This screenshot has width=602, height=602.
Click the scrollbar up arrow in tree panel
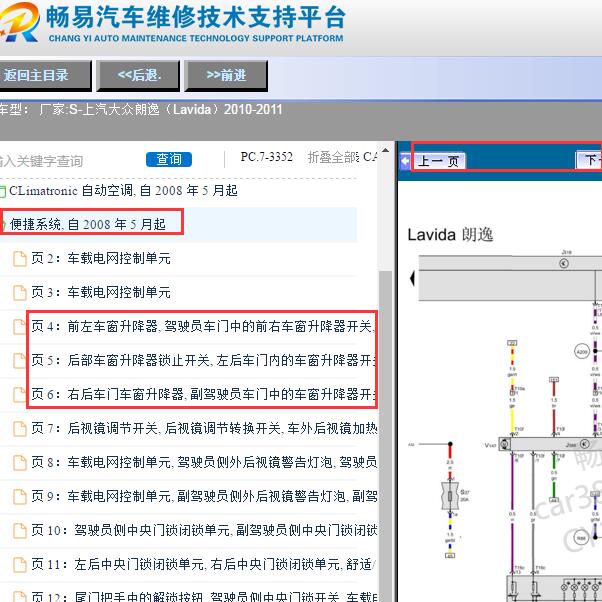point(385,150)
